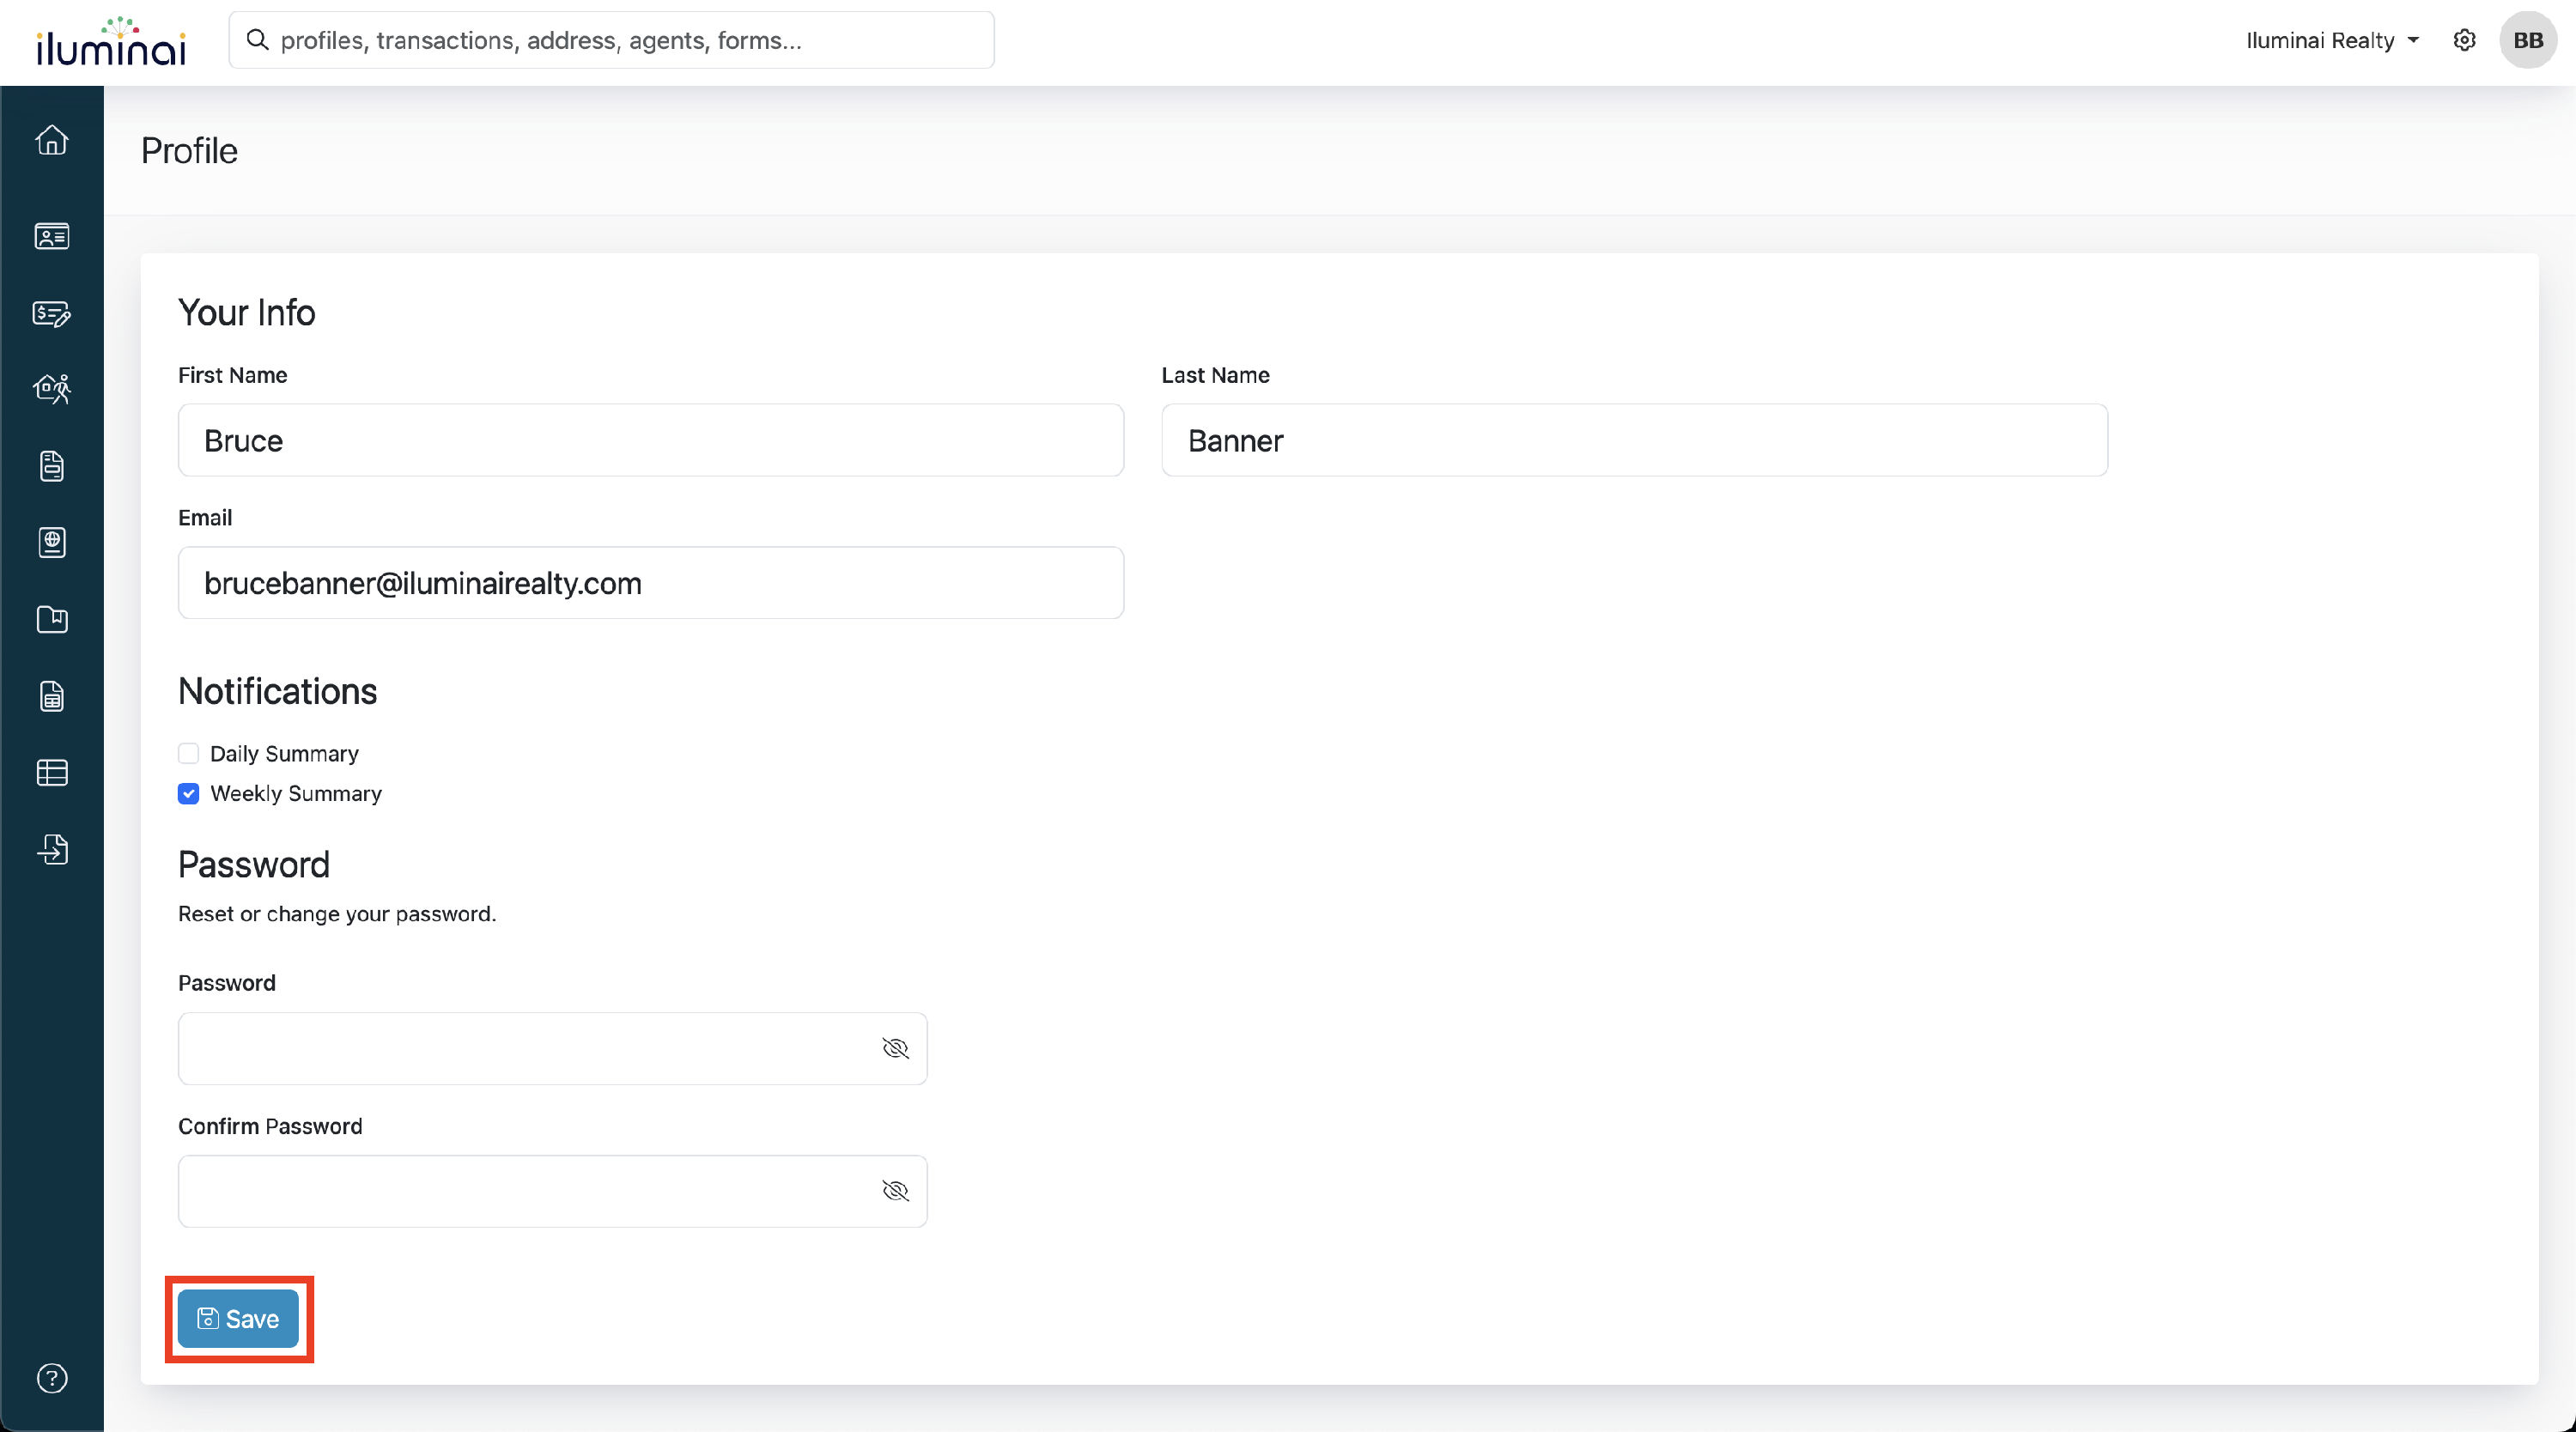Click into the Confirm Password input field
This screenshot has width=2576, height=1432.
click(x=553, y=1191)
